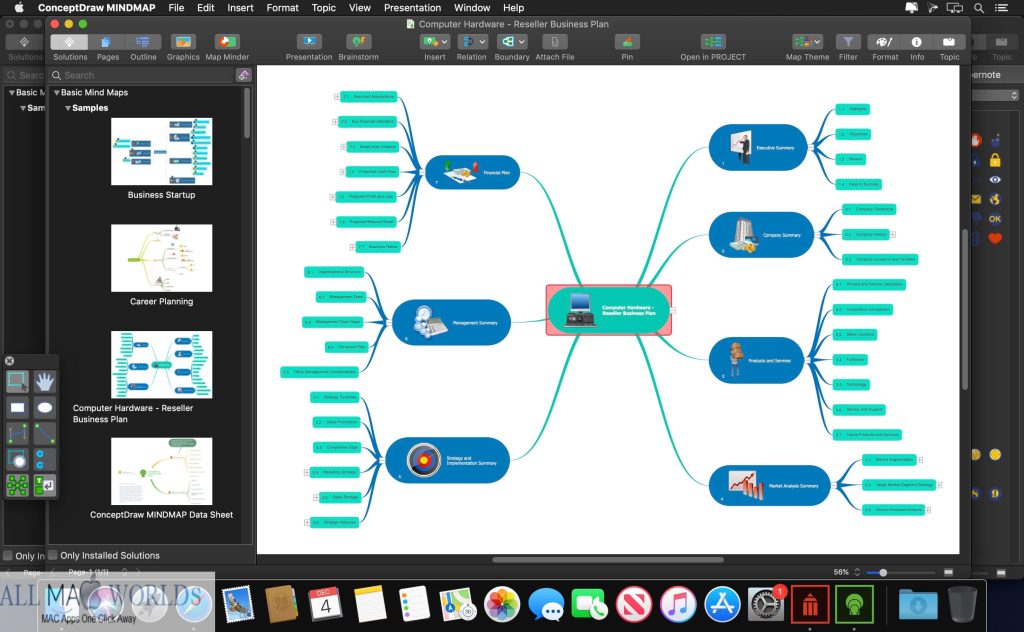Image resolution: width=1024 pixels, height=632 pixels.
Task: Click the yellow padlock symbol in the right panel
Action: point(995,160)
